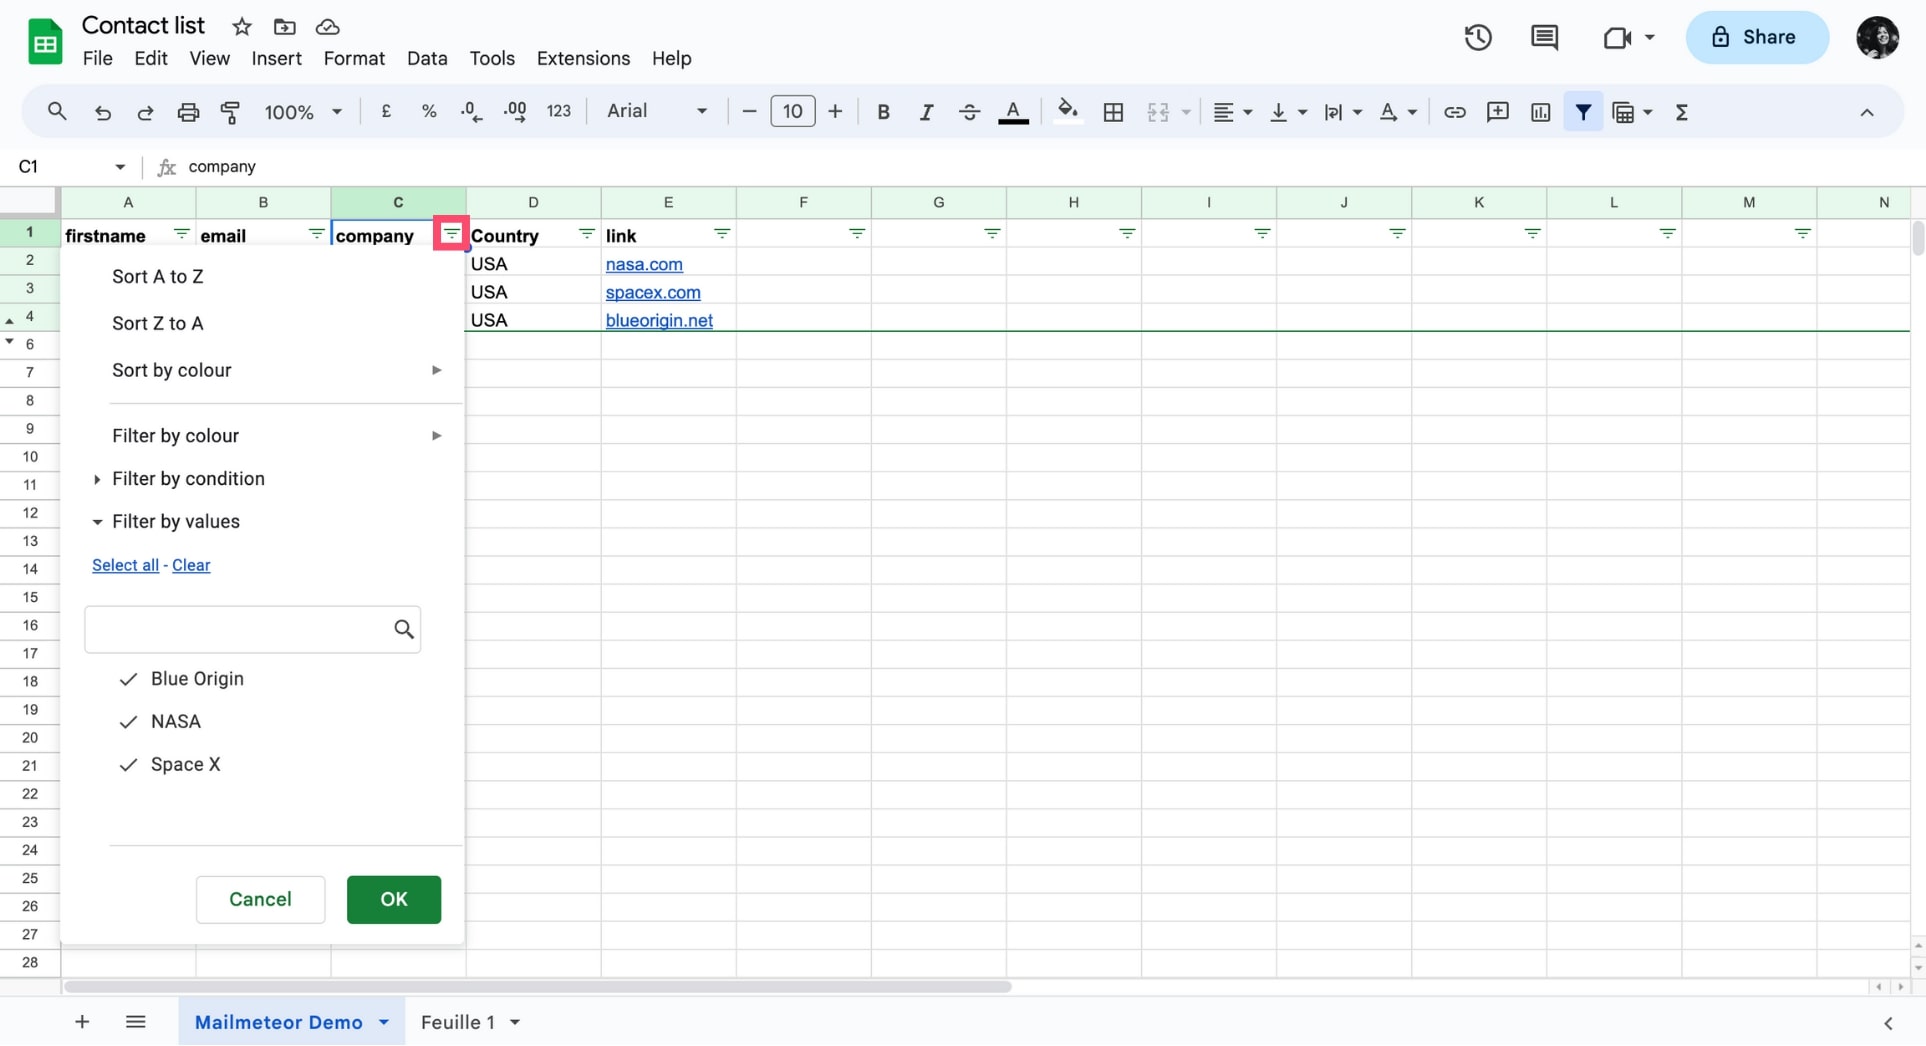Print the spreadsheet

pyautogui.click(x=188, y=112)
